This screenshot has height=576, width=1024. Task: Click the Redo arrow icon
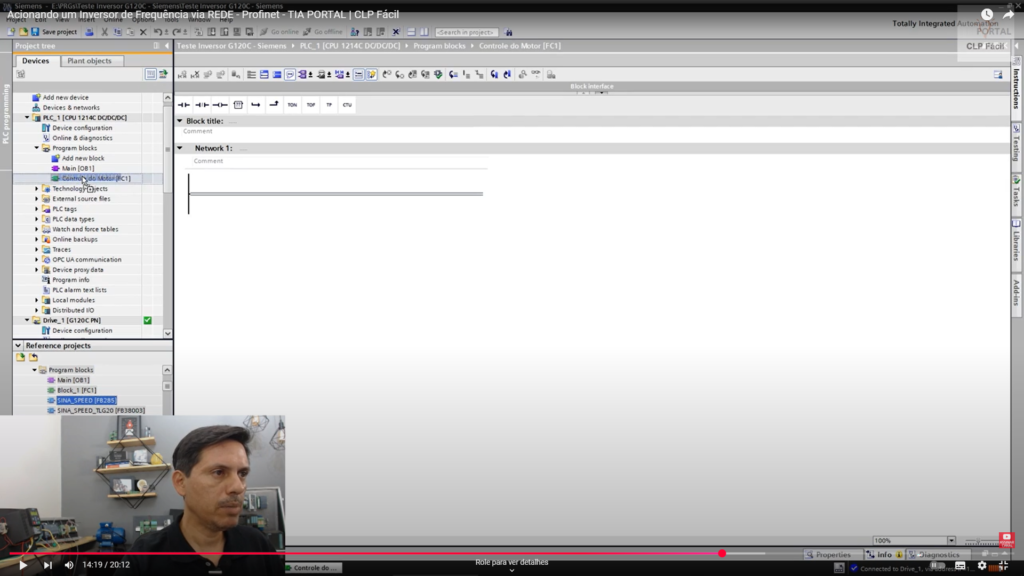176,32
